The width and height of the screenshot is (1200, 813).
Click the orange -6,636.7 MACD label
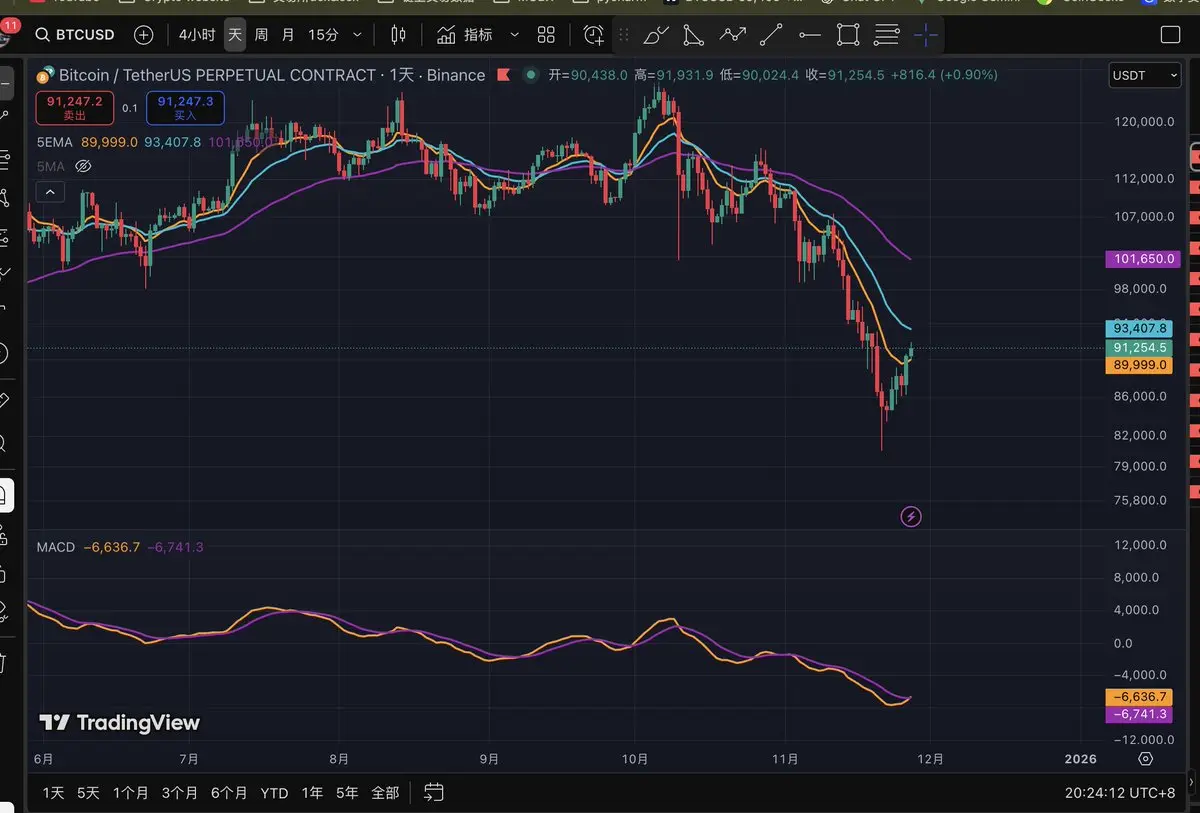[1139, 697]
